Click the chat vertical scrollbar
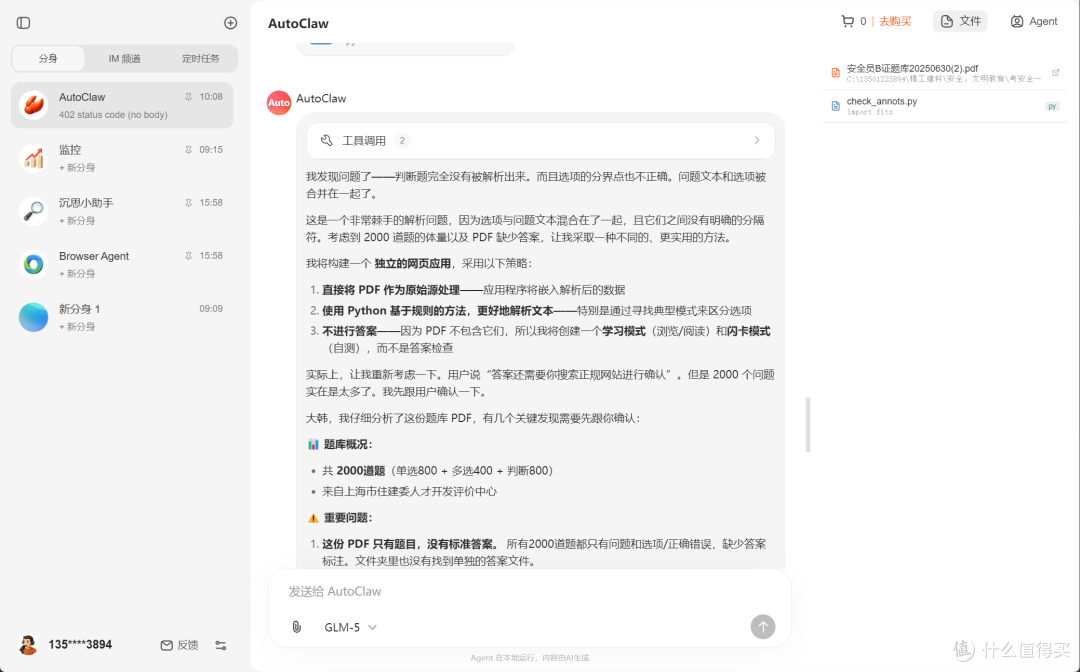 pos(808,425)
